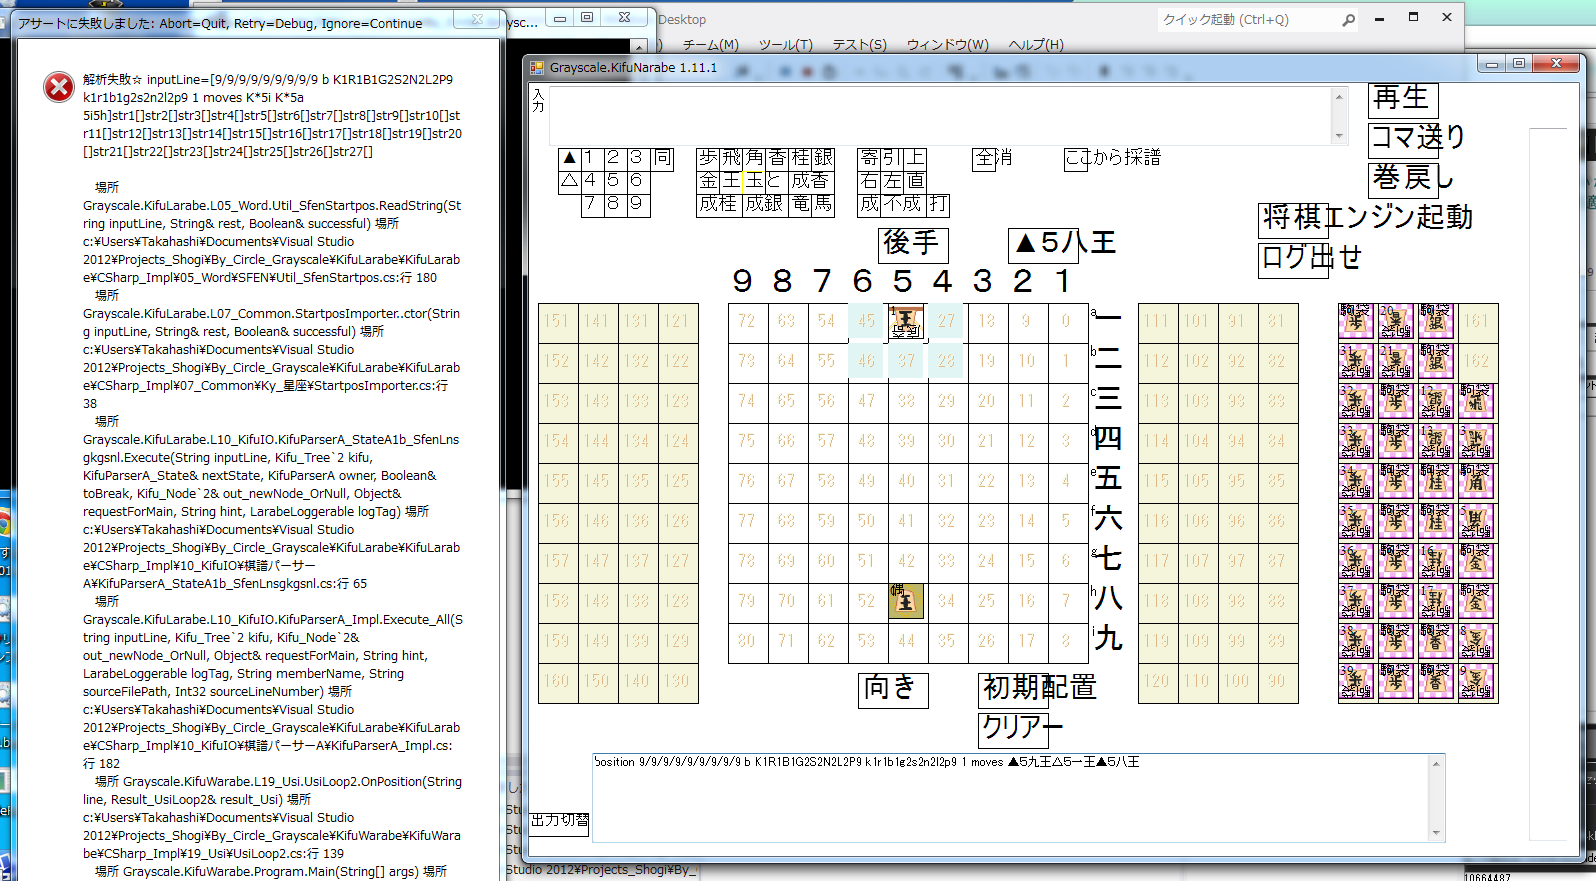Screen dimensions: 1596x881
Task: Click the ▲5八王 move label button
Action: tap(1043, 244)
